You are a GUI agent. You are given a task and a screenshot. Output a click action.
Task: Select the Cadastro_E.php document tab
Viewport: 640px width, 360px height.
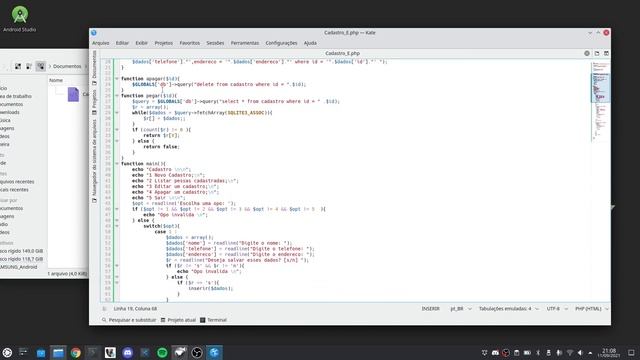click(342, 53)
